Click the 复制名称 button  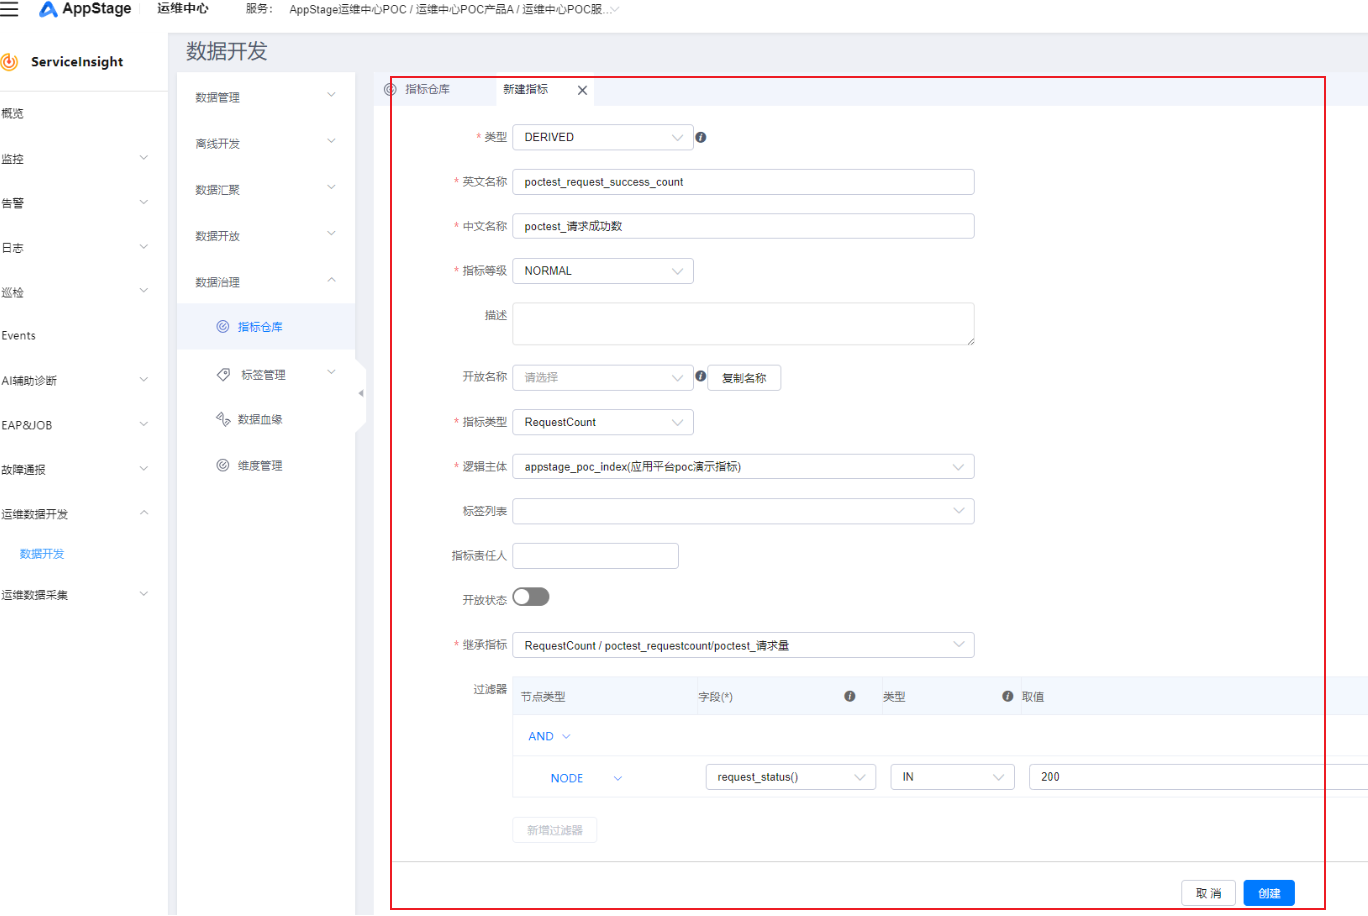point(744,378)
